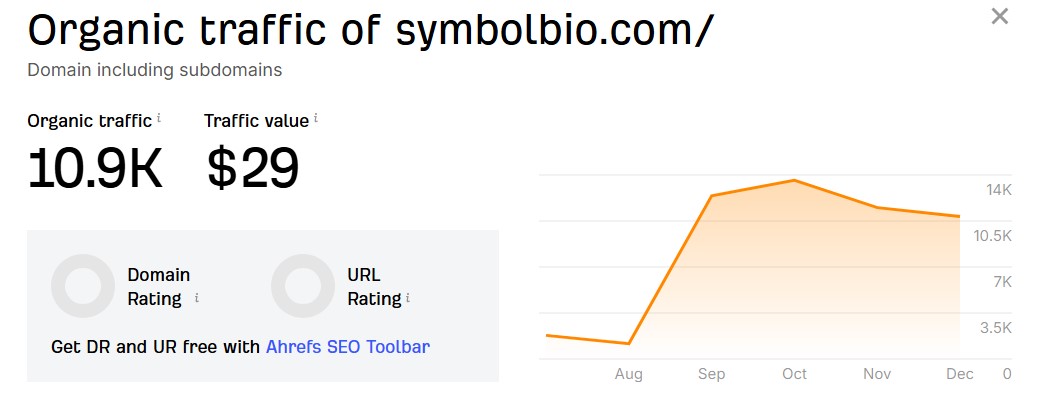
Task: Click the URL Rating info icon
Action: pyautogui.click(x=408, y=298)
